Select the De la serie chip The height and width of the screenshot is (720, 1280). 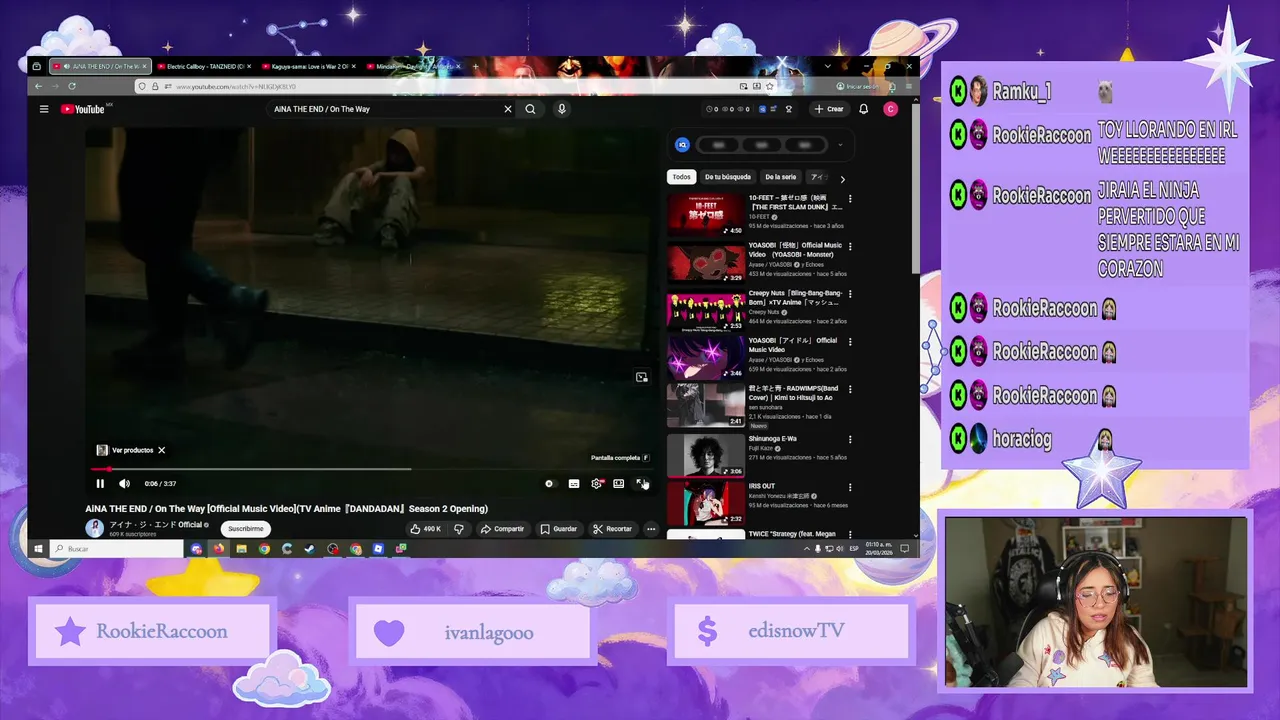(781, 177)
